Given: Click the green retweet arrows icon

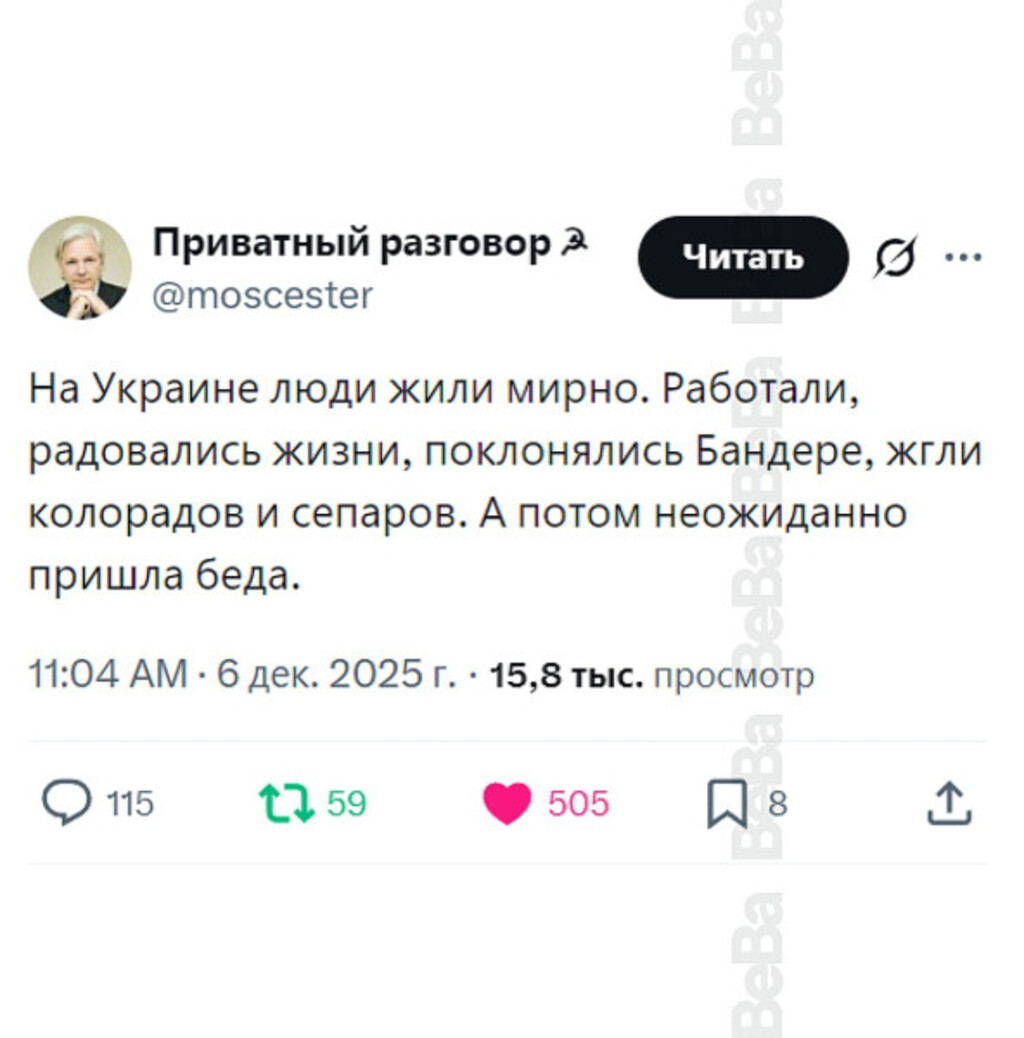Looking at the screenshot, I should (x=283, y=803).
